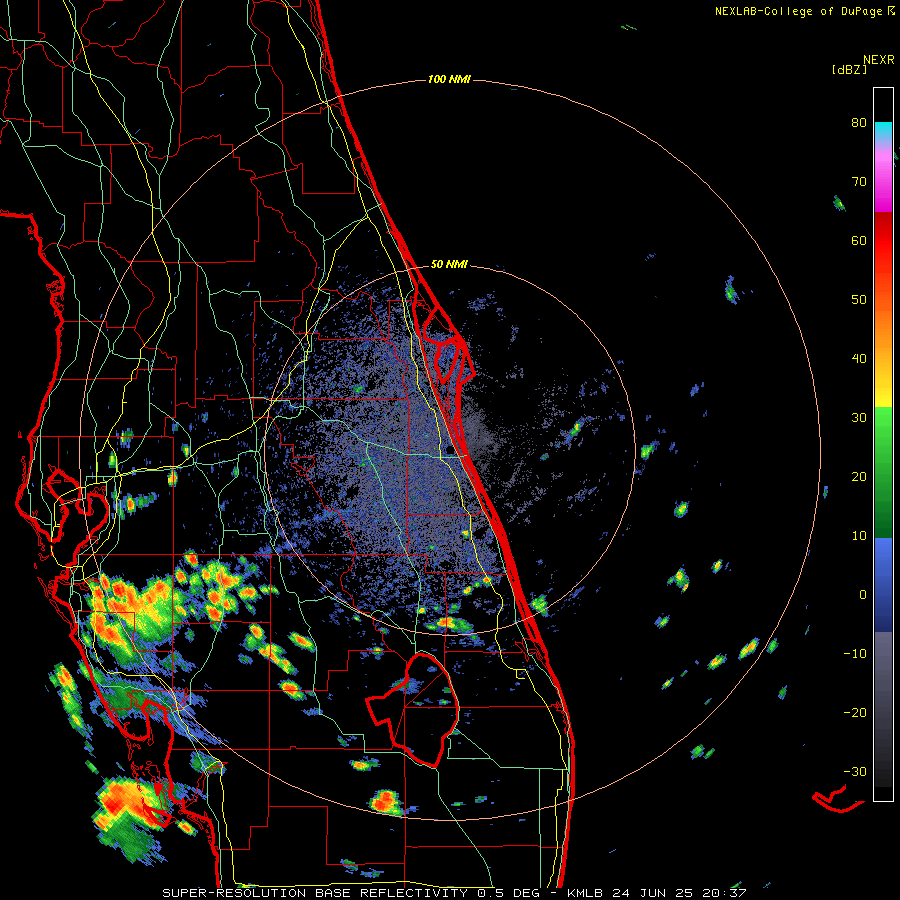Image resolution: width=900 pixels, height=900 pixels.
Task: Click the -20 value on the dBZ scale
Action: [855, 712]
